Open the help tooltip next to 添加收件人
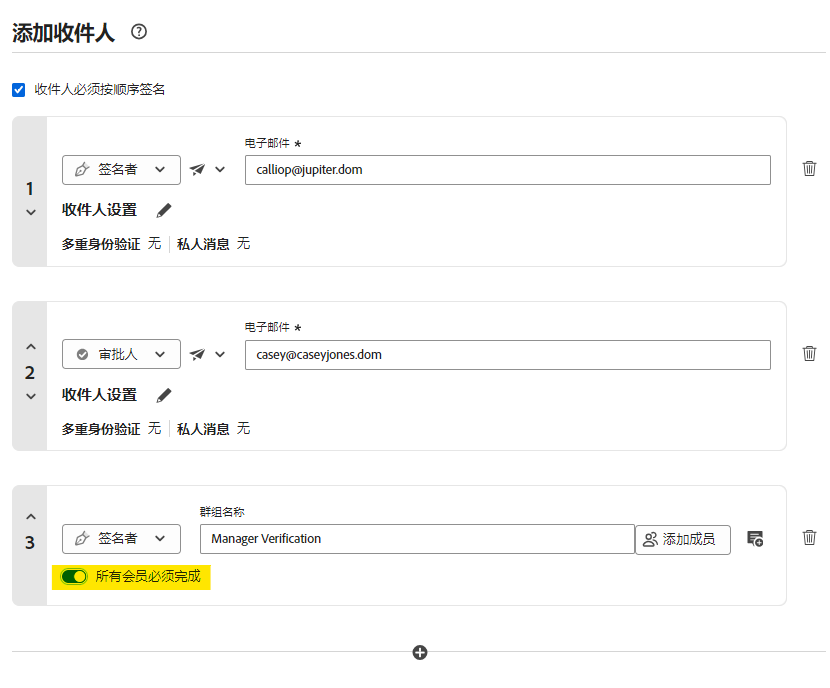Image resolution: width=830 pixels, height=688 pixels. pyautogui.click(x=138, y=31)
